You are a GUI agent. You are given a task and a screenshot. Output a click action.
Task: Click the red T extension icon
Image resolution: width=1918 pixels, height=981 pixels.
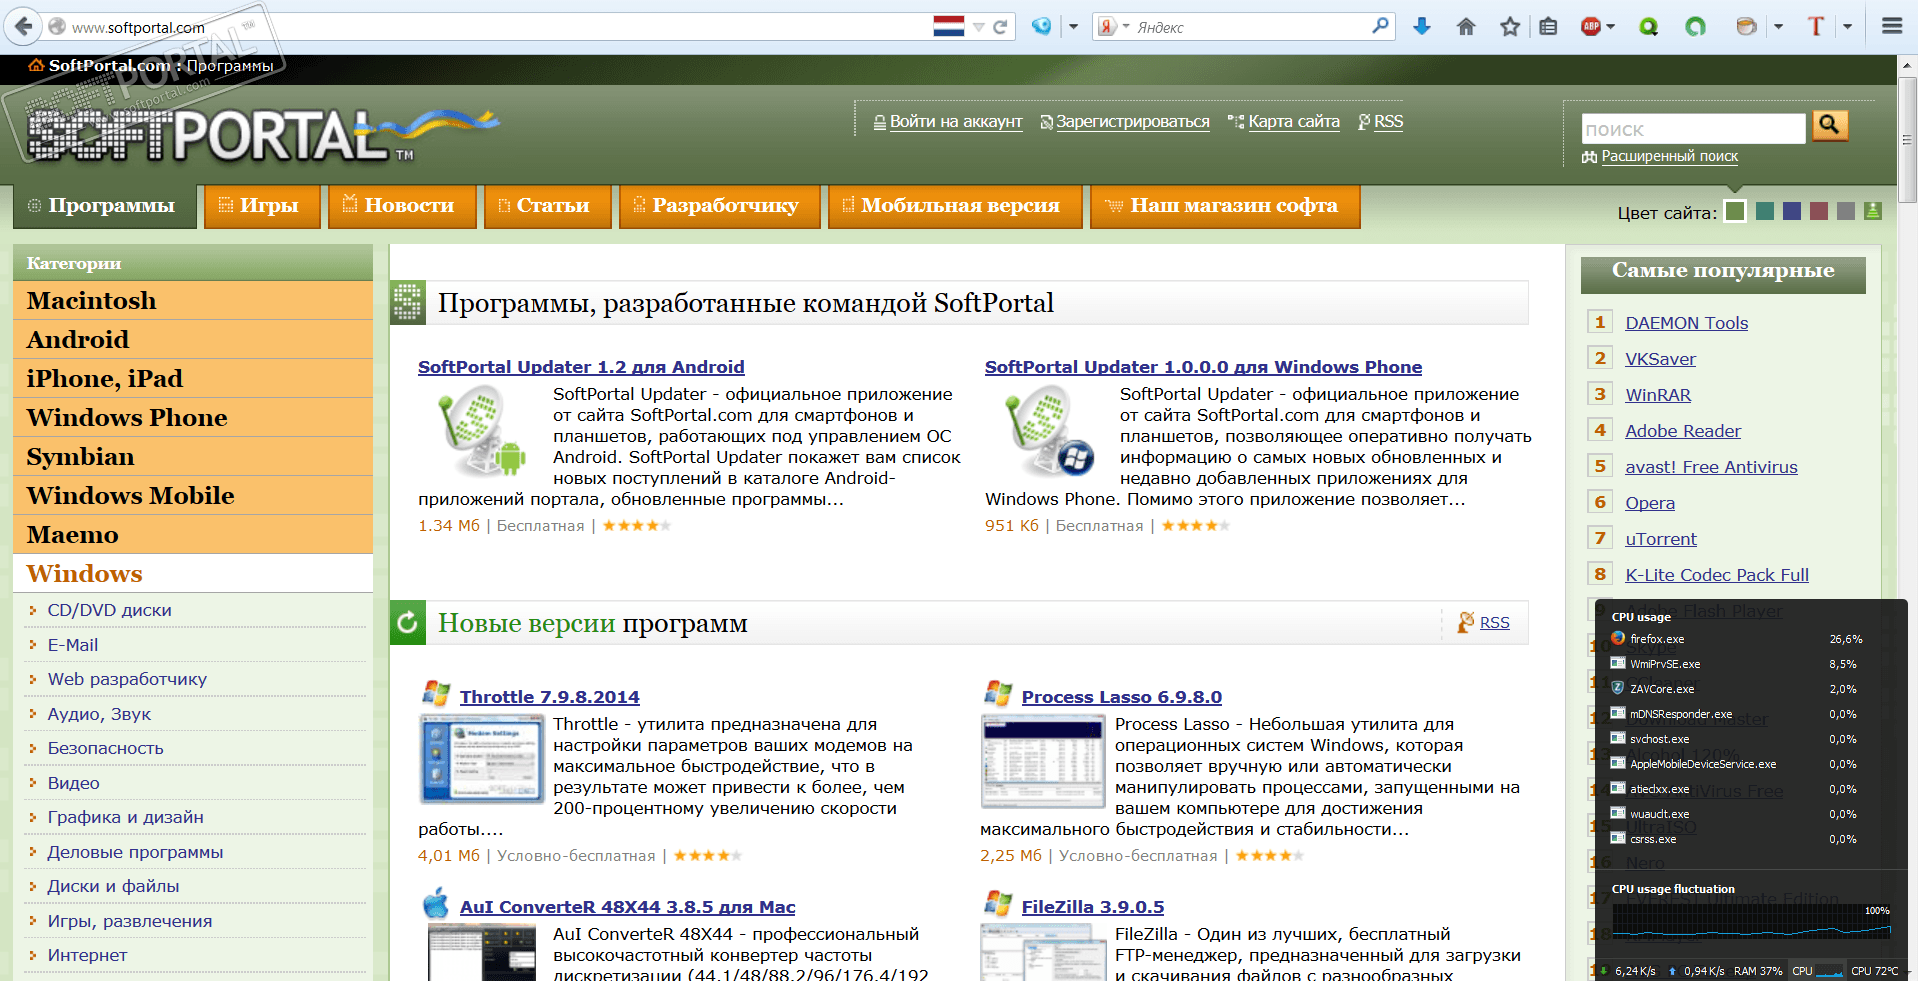click(1816, 27)
